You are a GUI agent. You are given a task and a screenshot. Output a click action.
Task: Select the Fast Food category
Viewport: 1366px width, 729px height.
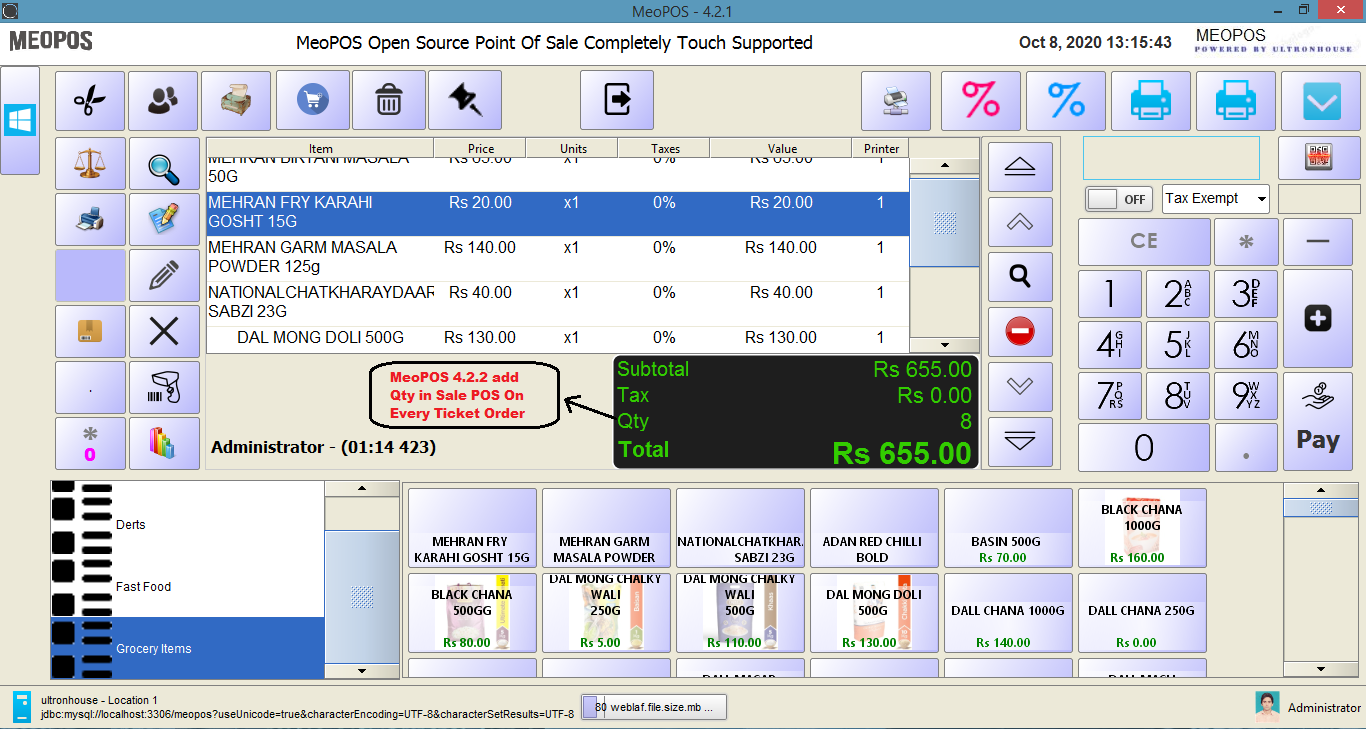coord(188,586)
